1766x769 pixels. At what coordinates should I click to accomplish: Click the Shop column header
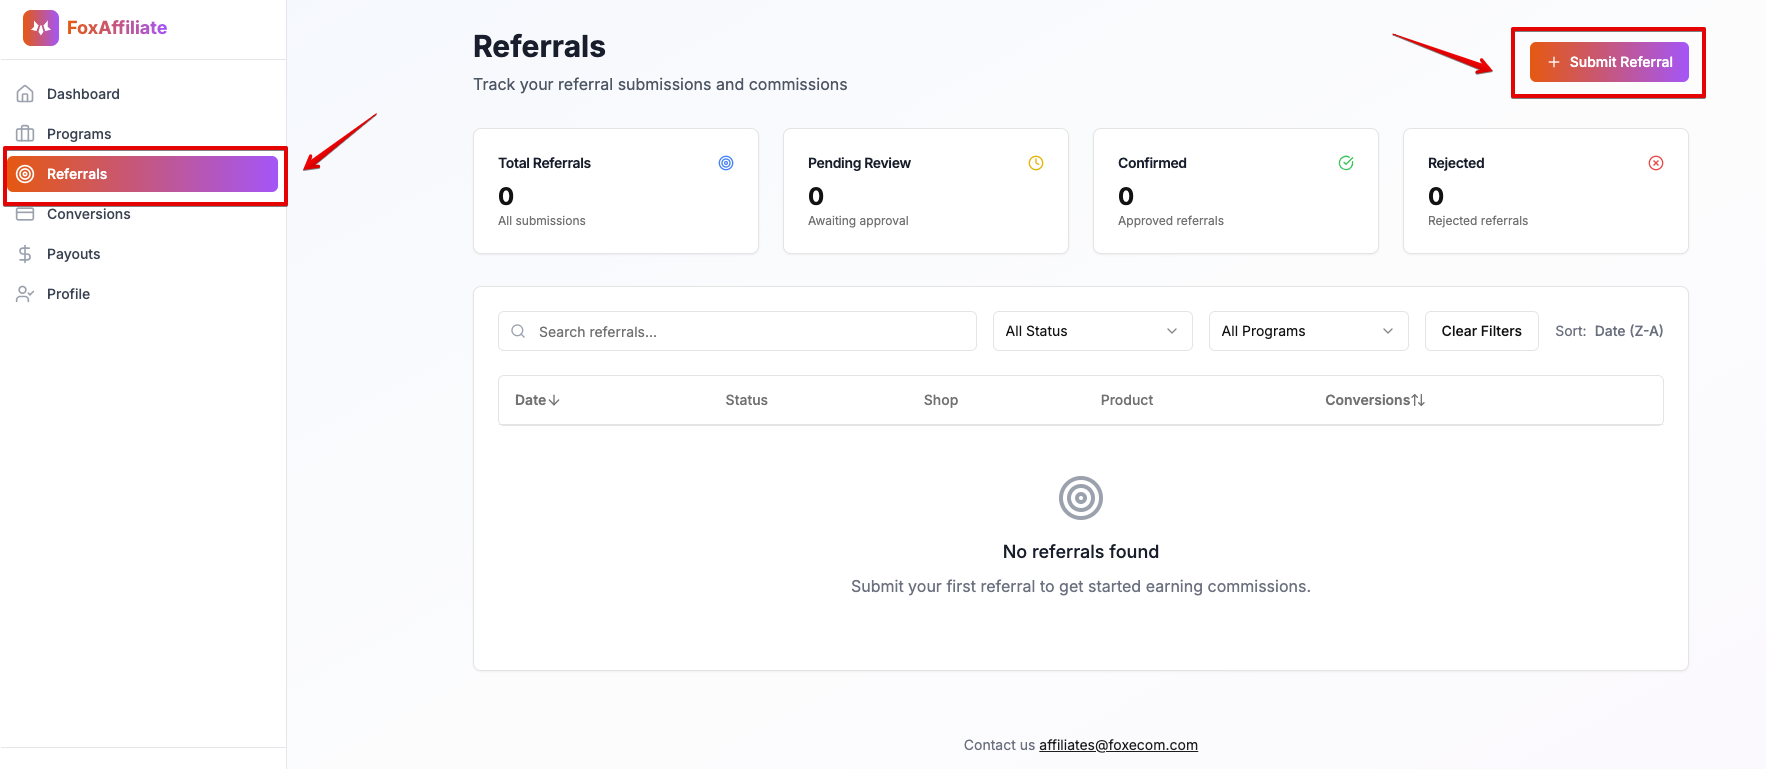tap(941, 400)
